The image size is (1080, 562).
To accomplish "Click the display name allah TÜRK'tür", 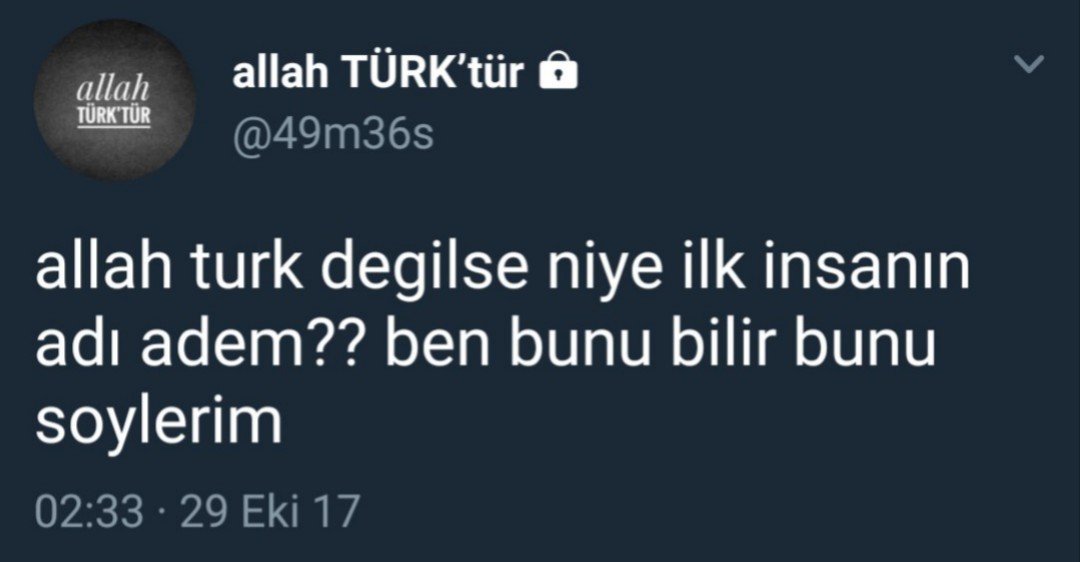I will coord(378,72).
